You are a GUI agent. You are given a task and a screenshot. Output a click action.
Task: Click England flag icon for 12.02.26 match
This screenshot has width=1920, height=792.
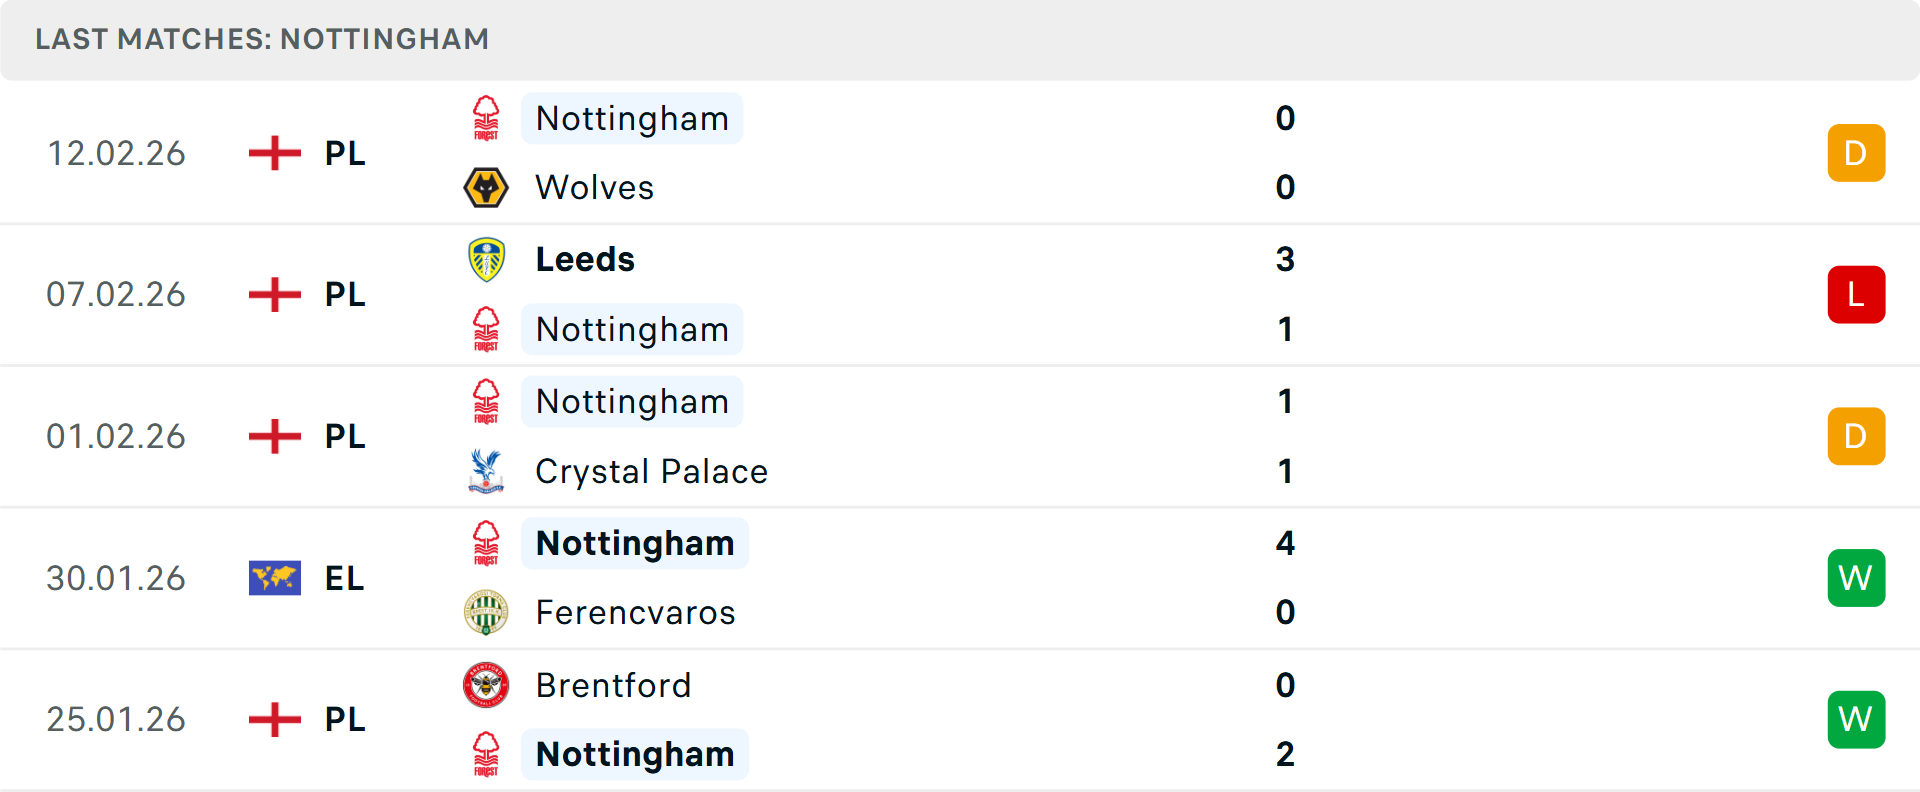pyautogui.click(x=275, y=153)
